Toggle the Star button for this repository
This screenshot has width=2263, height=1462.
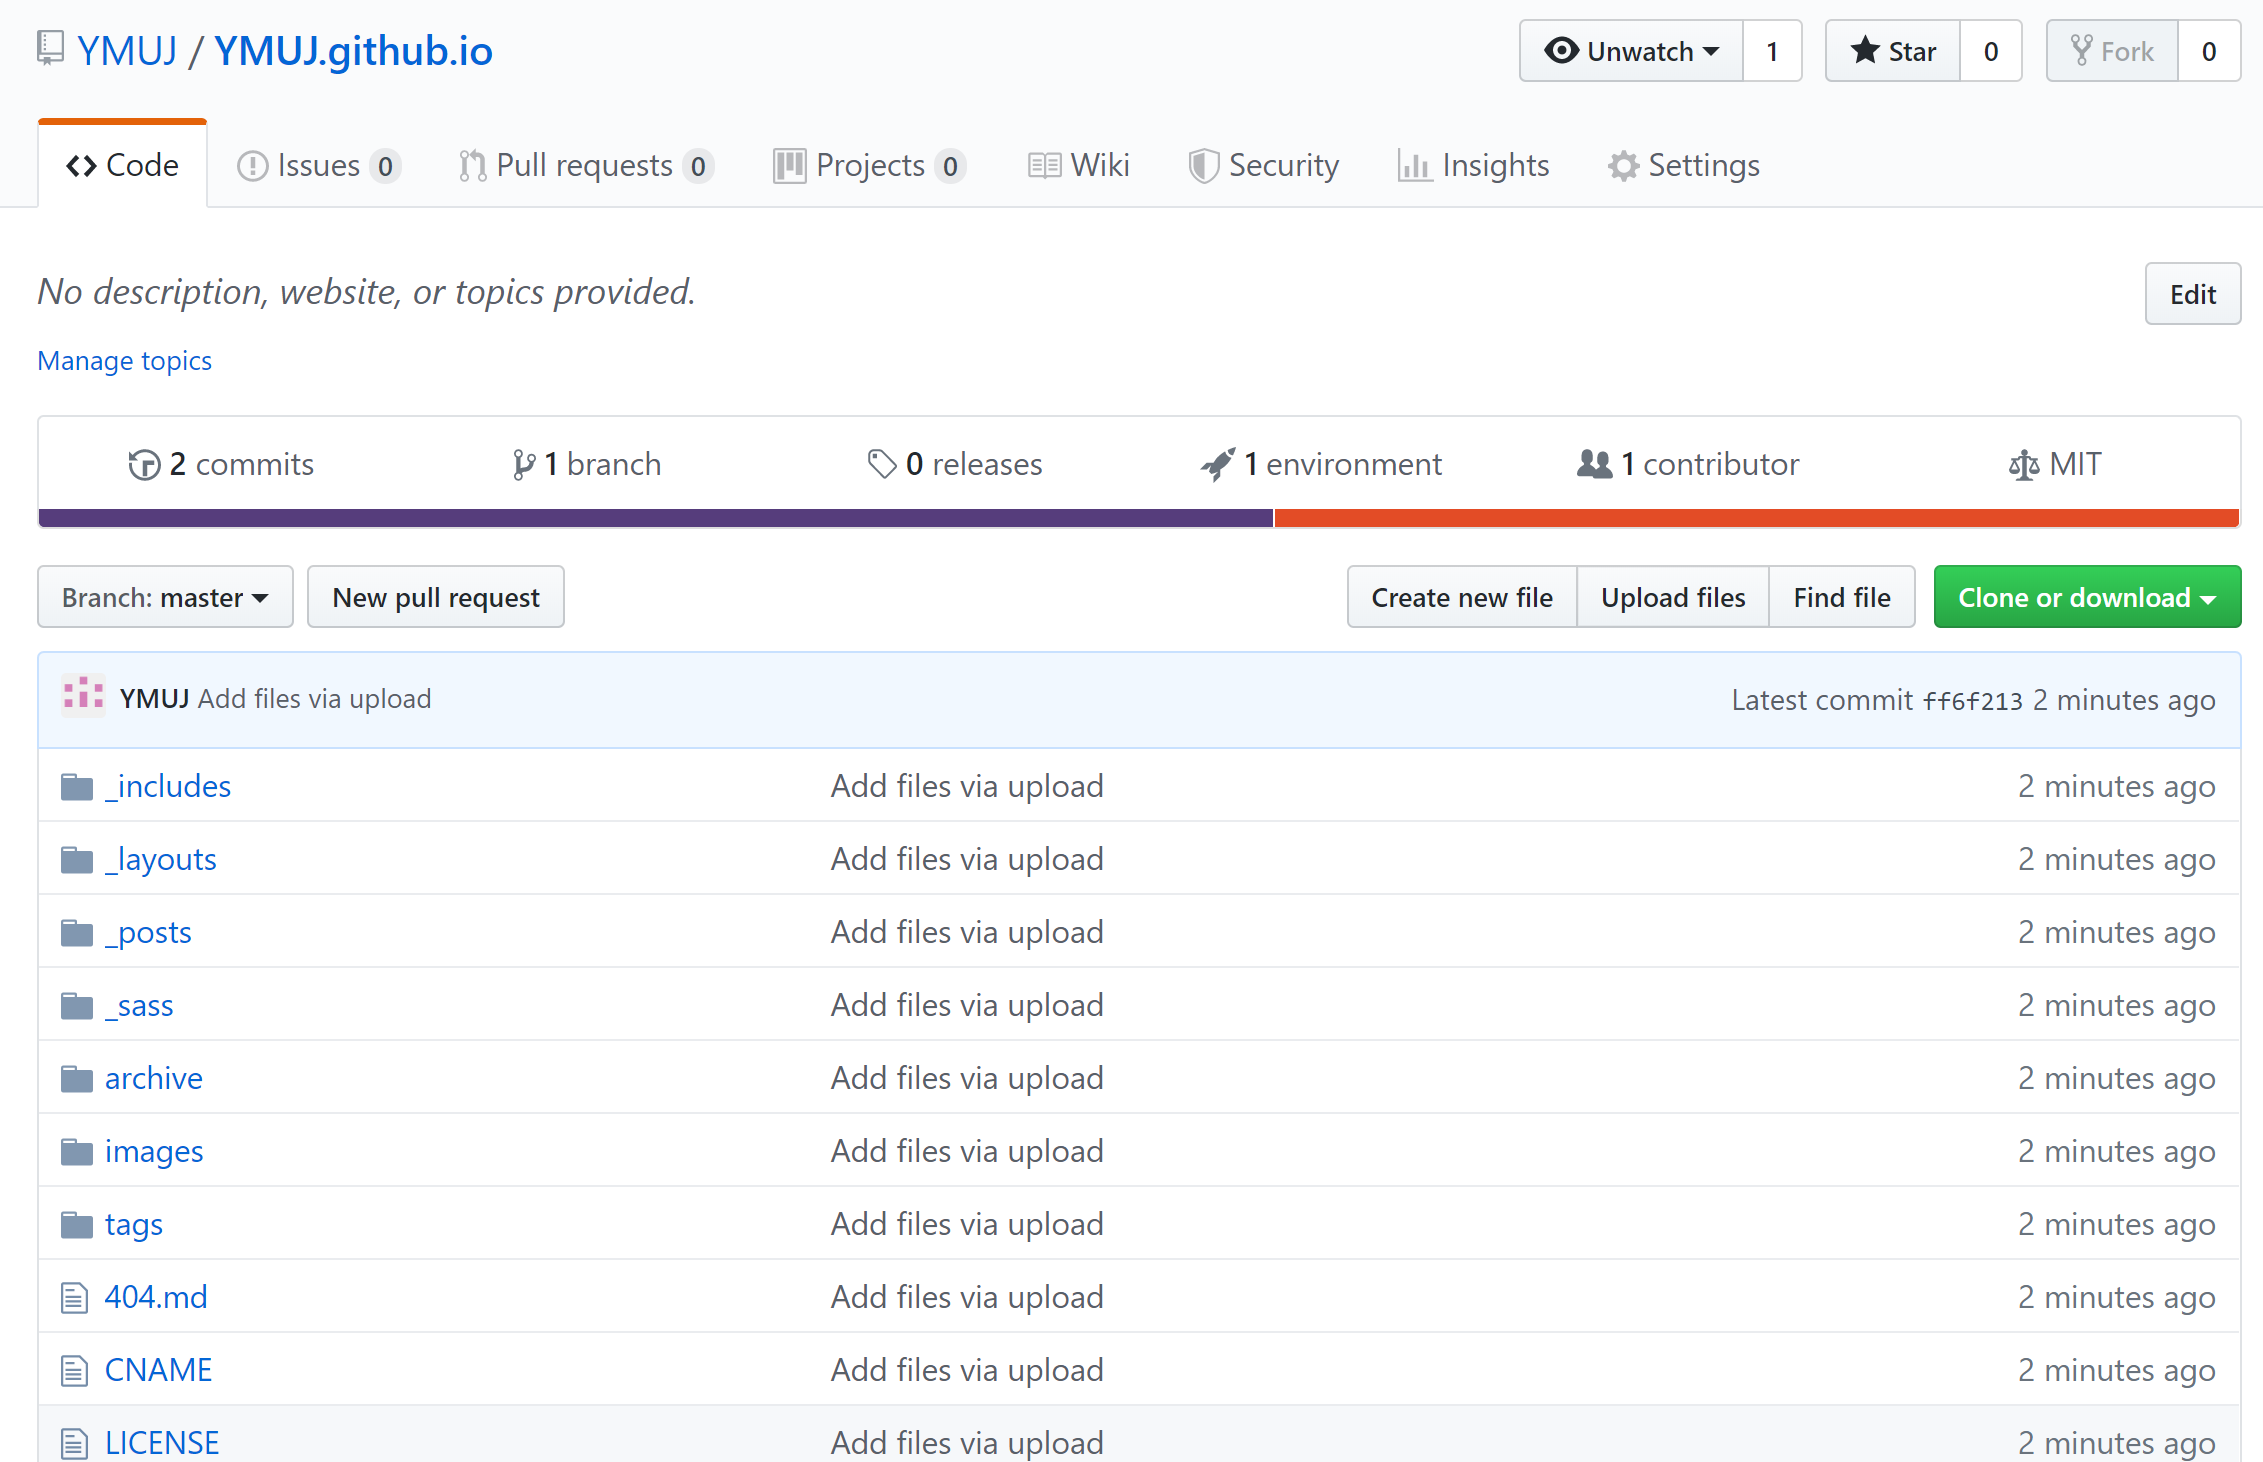[x=1892, y=51]
